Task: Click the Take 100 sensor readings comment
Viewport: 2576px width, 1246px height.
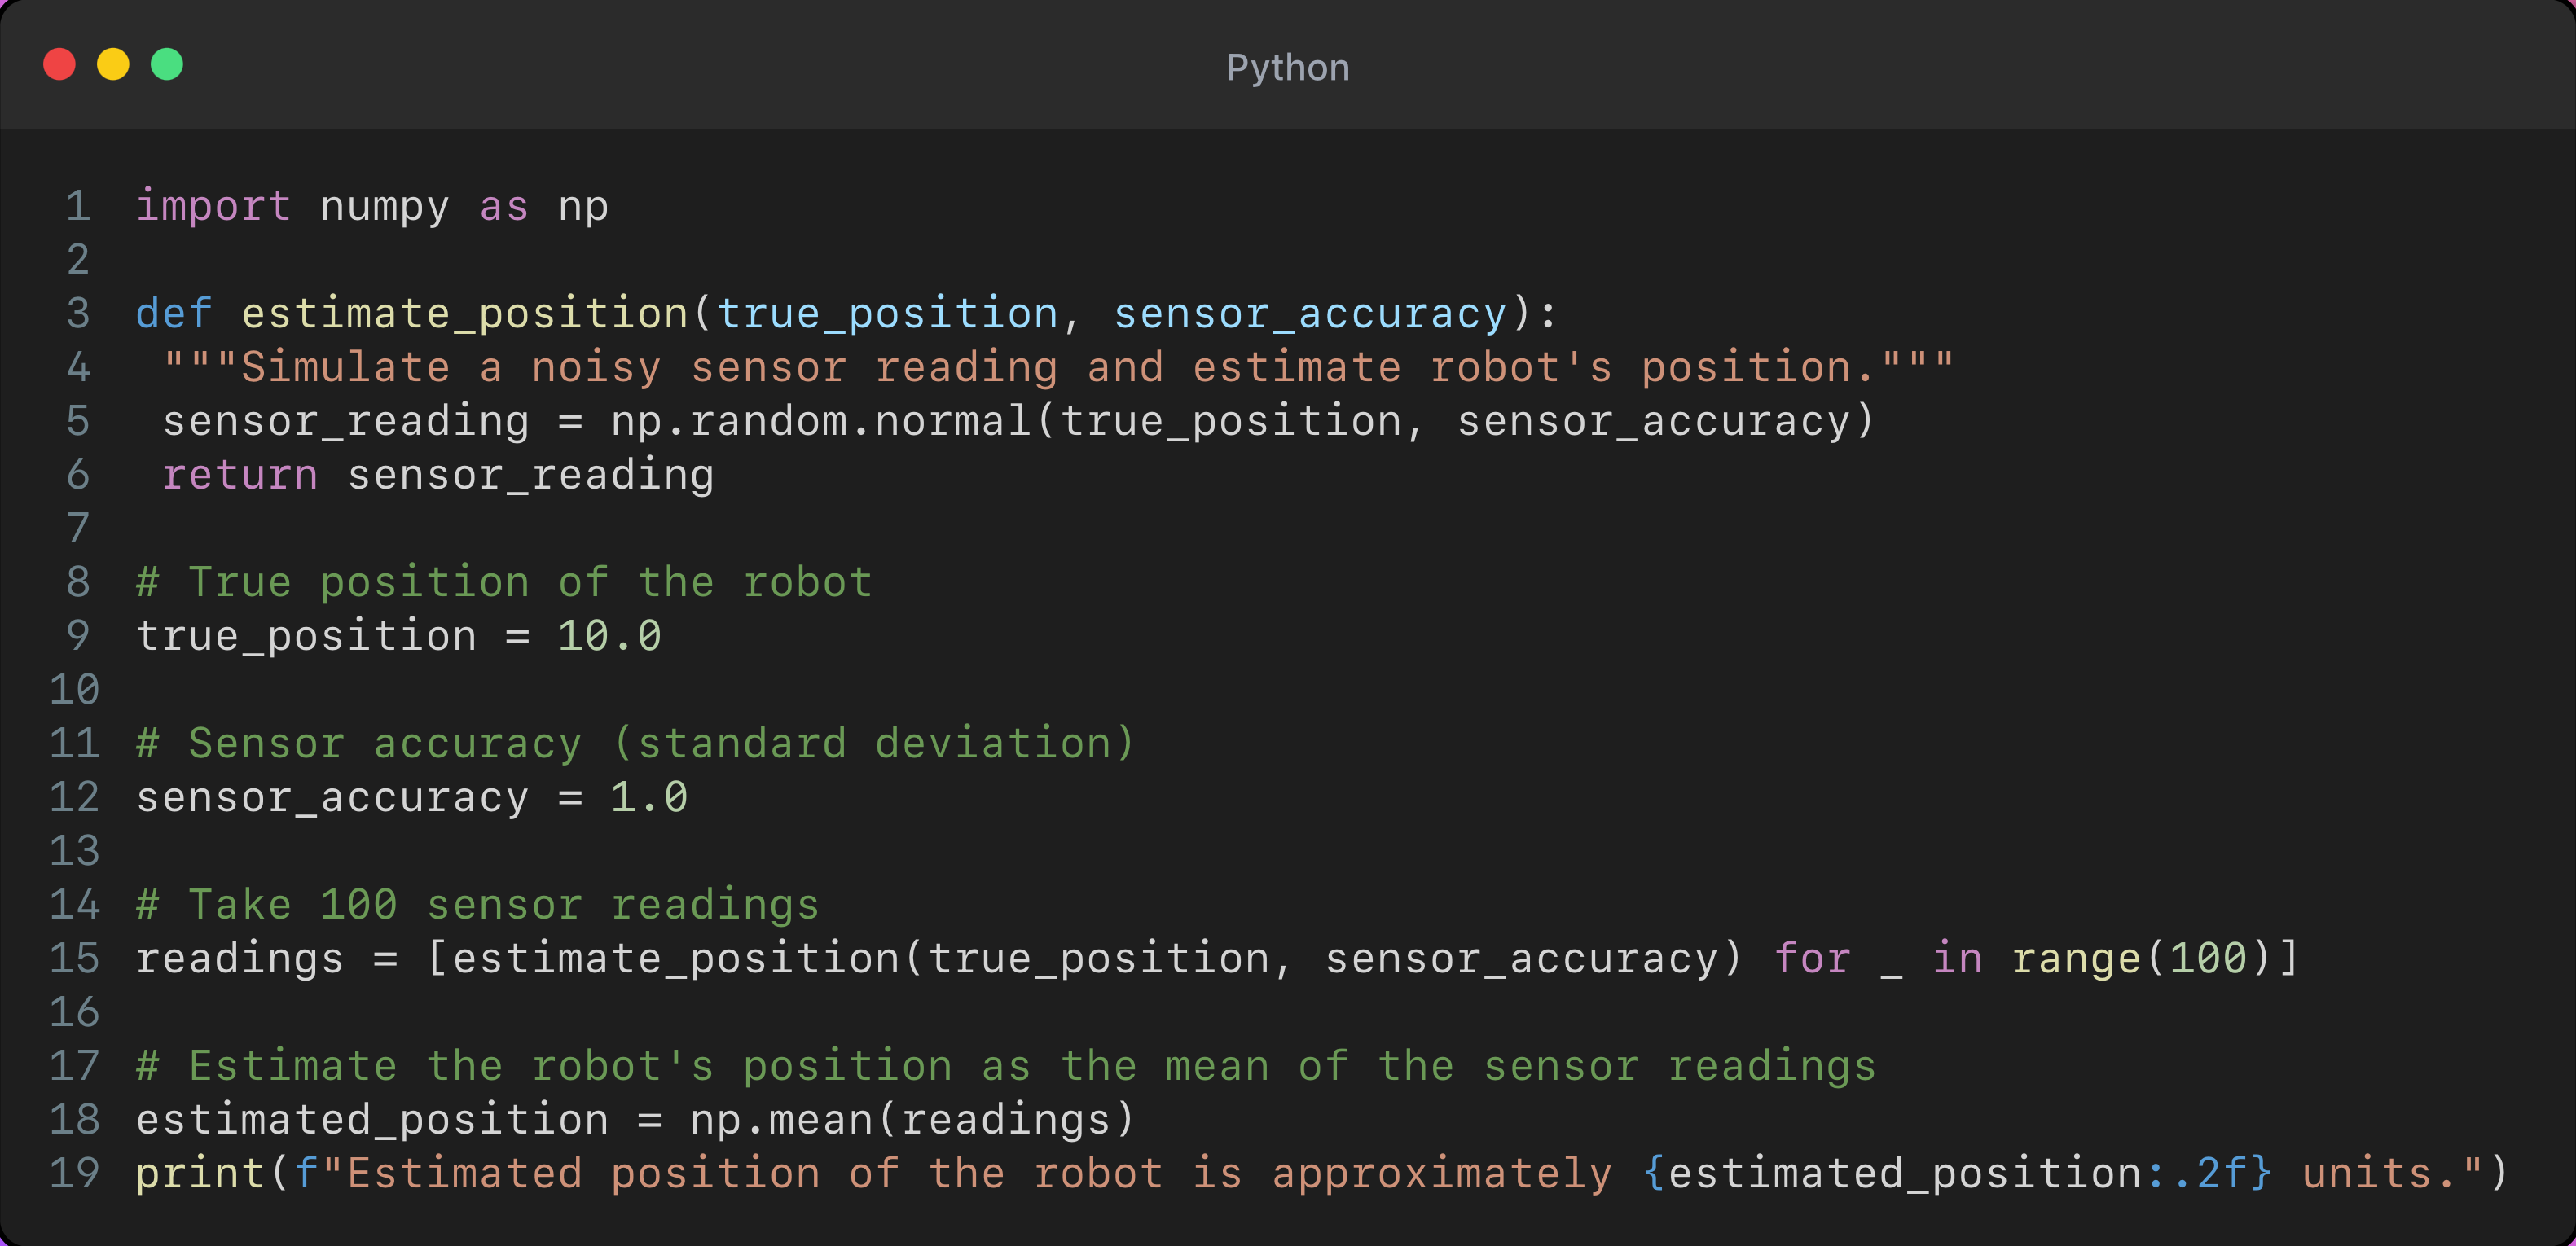Action: coord(478,905)
